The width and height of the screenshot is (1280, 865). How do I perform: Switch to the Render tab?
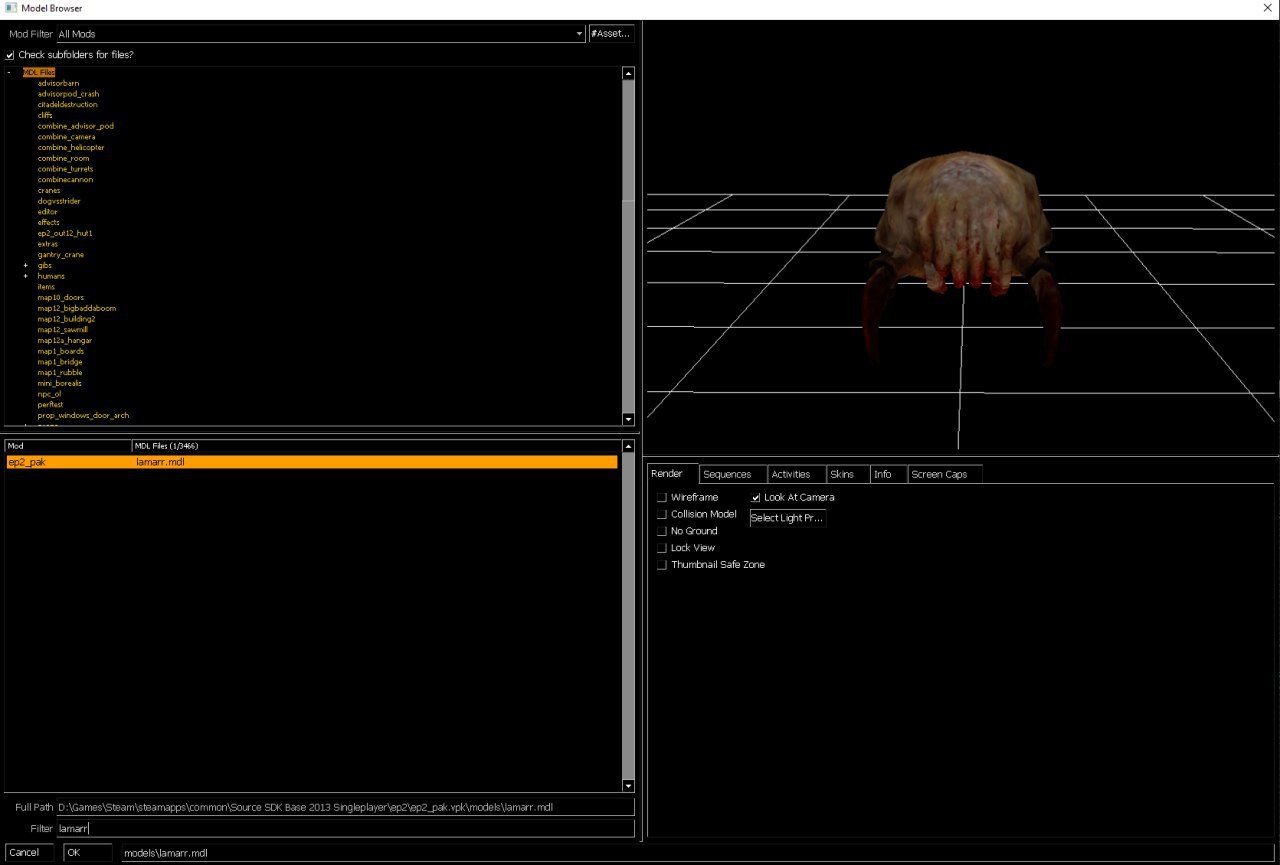[671, 474]
